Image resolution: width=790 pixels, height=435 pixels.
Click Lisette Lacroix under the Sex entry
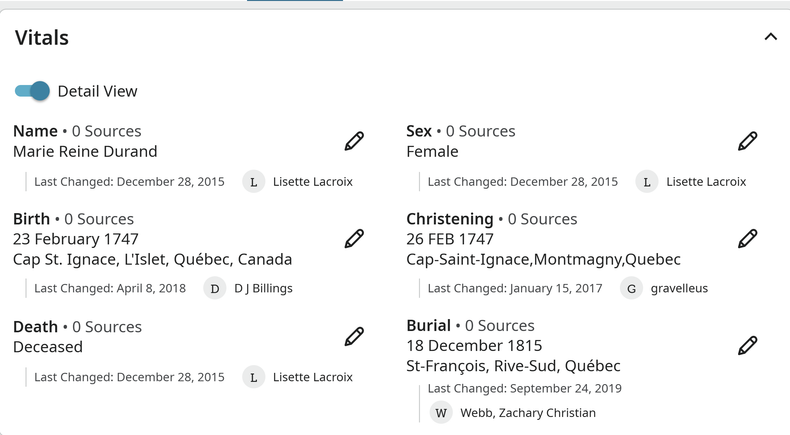pyautogui.click(x=706, y=182)
